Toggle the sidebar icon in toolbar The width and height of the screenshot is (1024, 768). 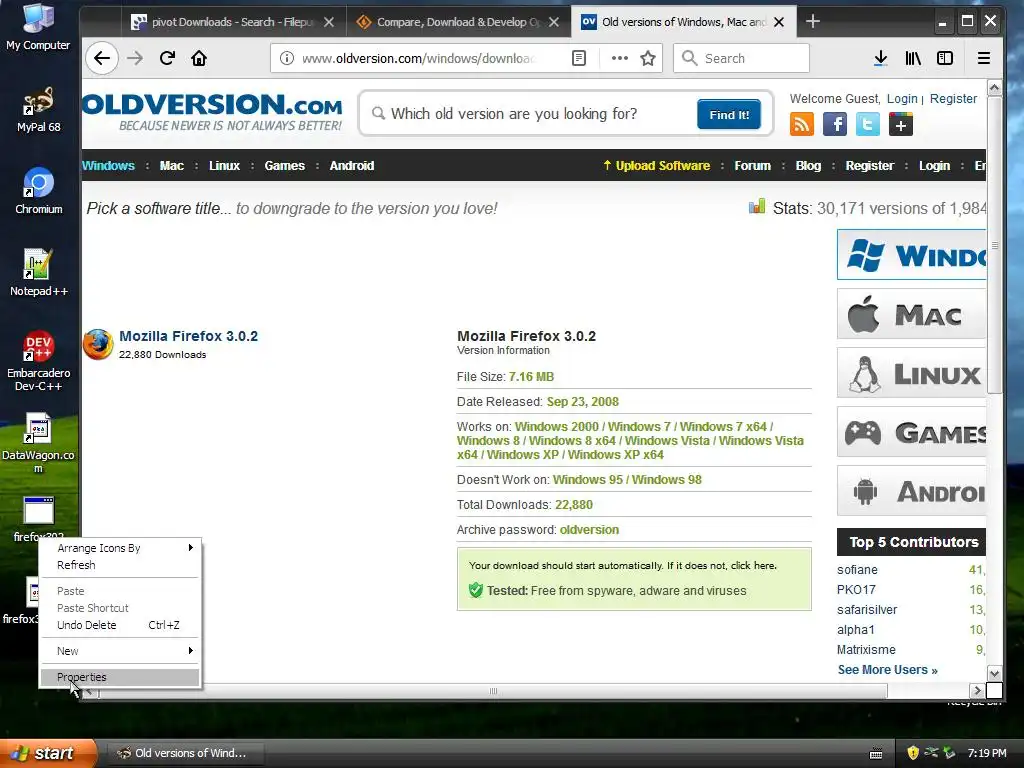click(x=945, y=58)
